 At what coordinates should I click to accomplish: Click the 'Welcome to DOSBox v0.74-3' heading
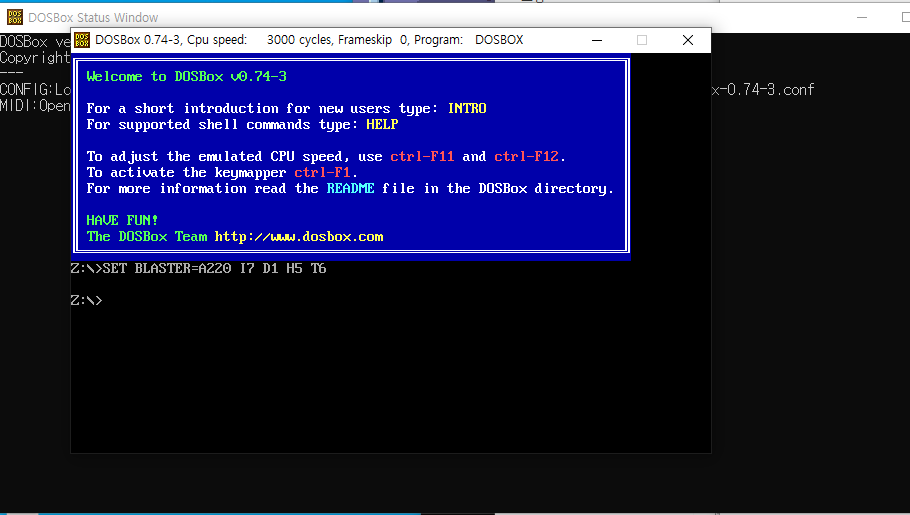(186, 77)
